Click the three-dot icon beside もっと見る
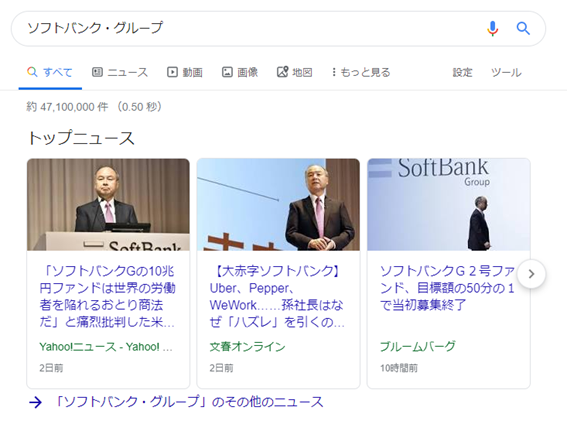The image size is (567, 431). (x=334, y=72)
